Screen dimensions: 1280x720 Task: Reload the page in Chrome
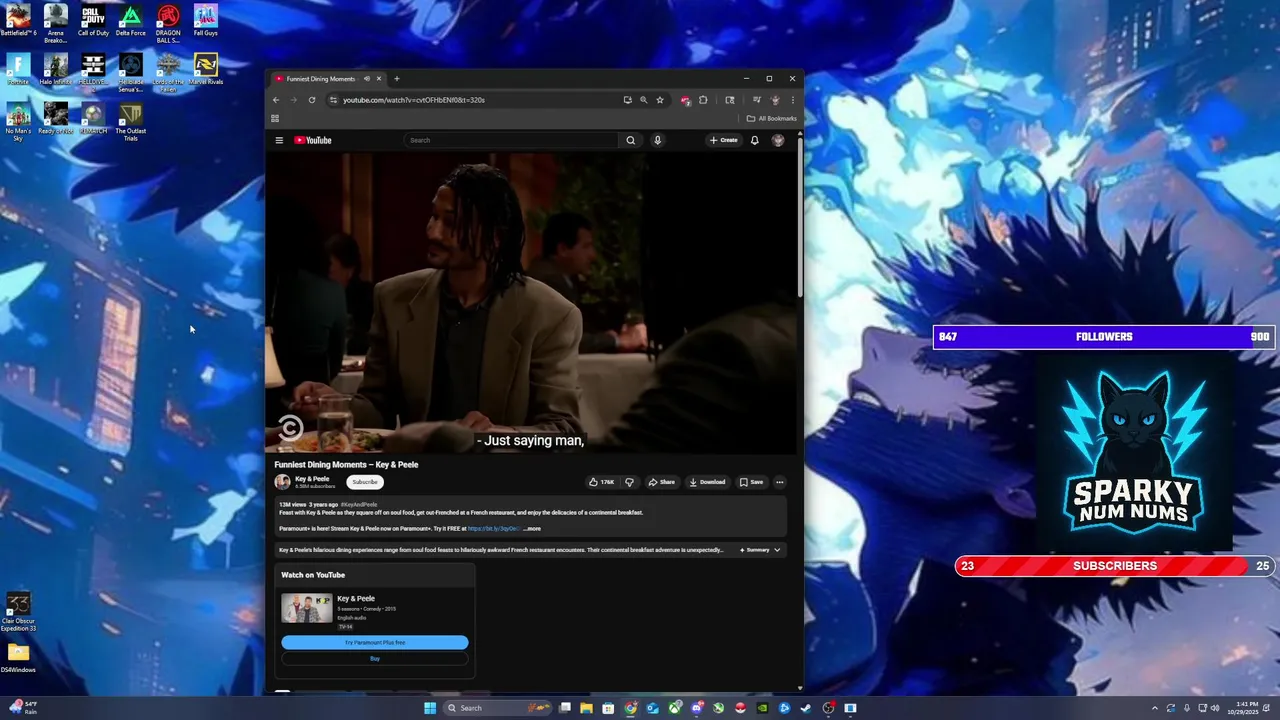[312, 100]
